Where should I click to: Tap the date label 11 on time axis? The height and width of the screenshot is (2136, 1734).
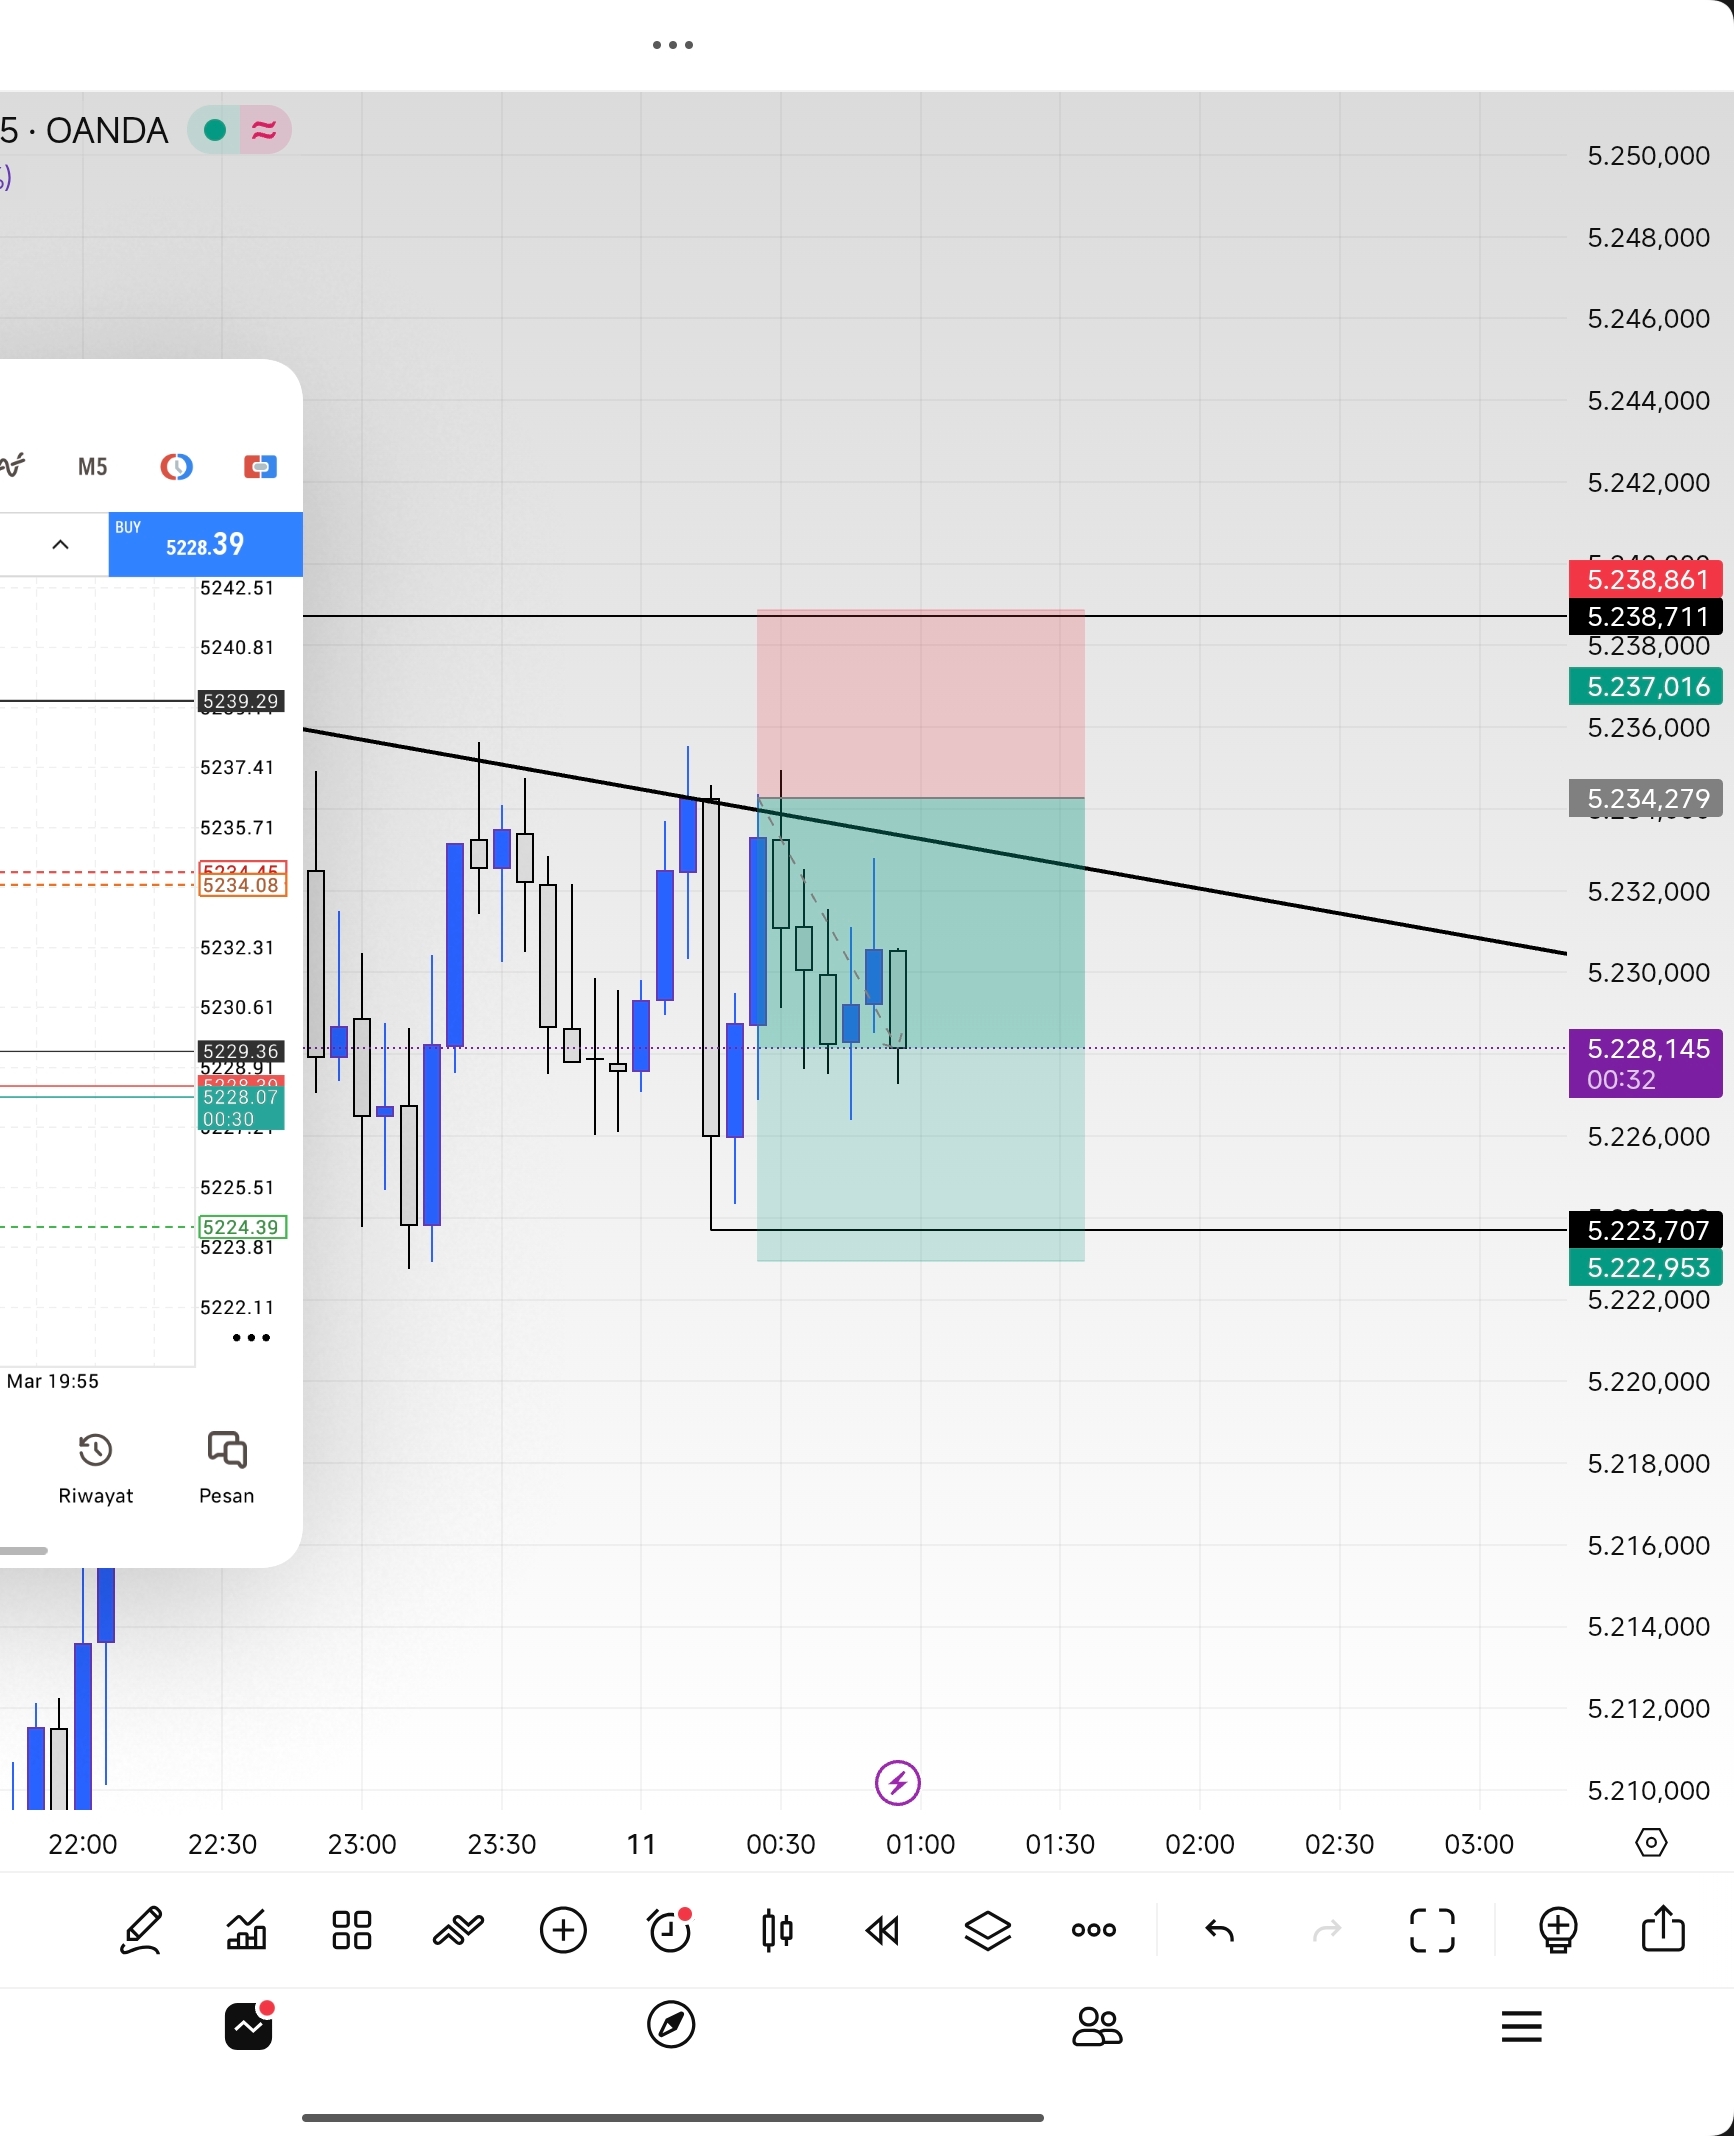point(641,1844)
